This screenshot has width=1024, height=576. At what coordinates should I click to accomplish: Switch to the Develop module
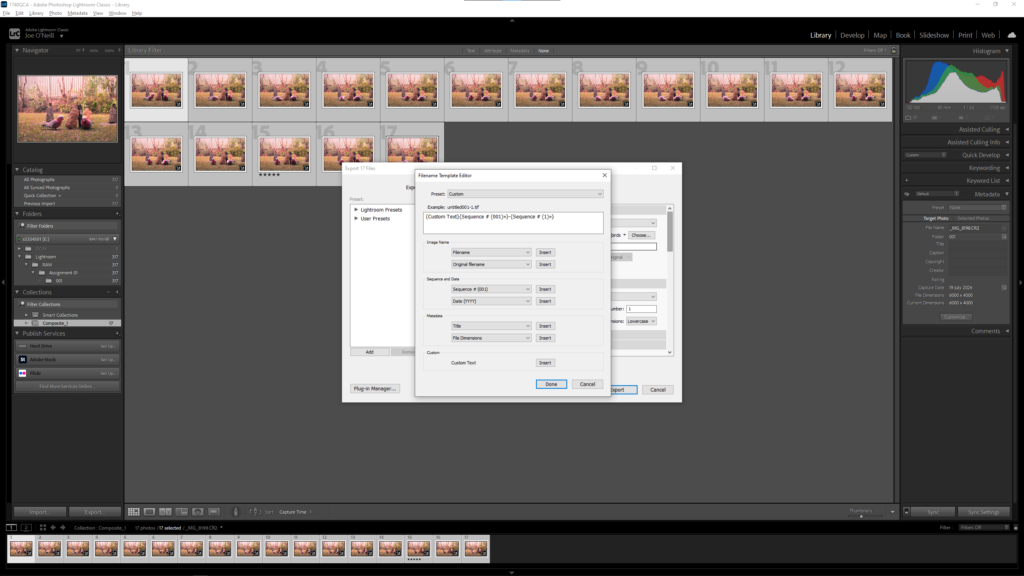852,35
